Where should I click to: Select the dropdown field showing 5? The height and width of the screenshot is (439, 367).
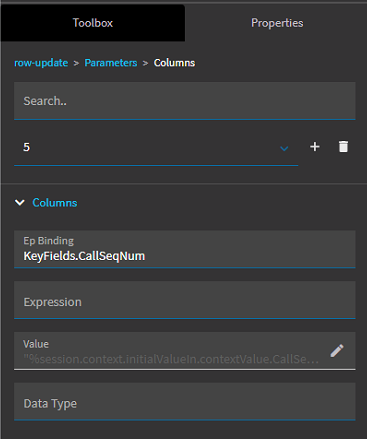(x=156, y=147)
